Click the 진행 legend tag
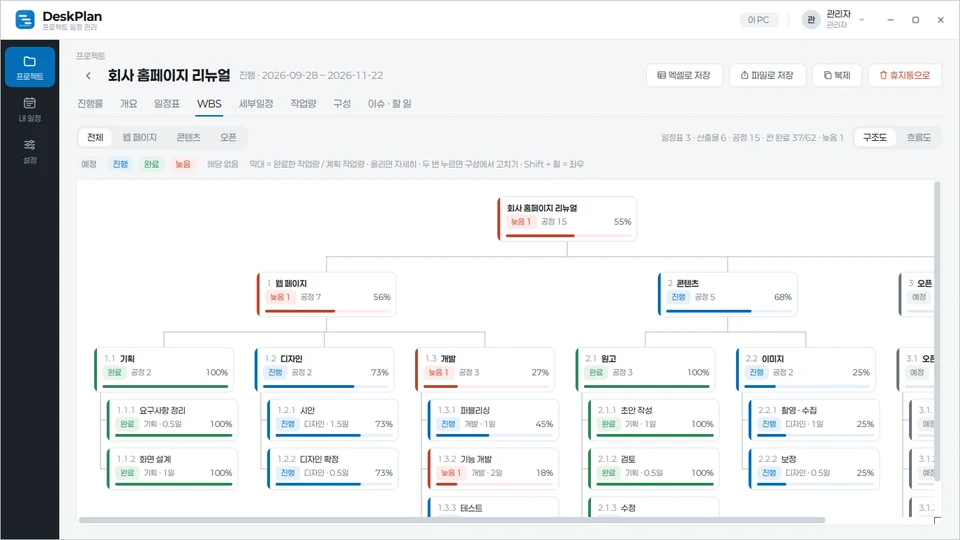The height and width of the screenshot is (540, 960). point(120,164)
